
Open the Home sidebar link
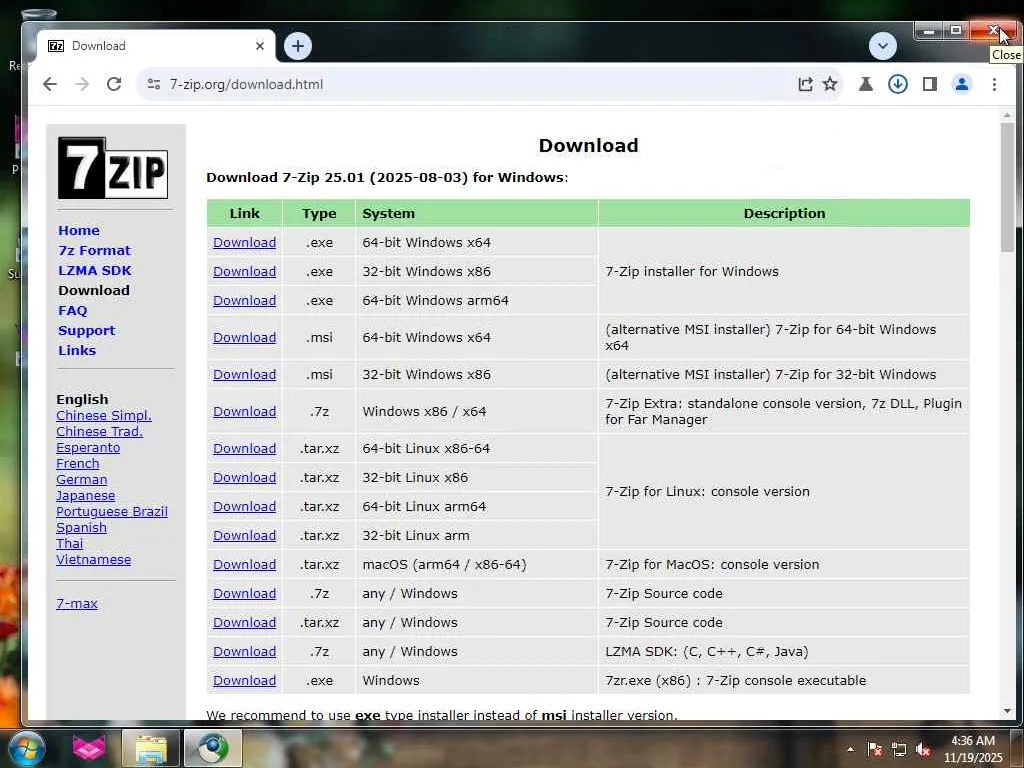79,231
